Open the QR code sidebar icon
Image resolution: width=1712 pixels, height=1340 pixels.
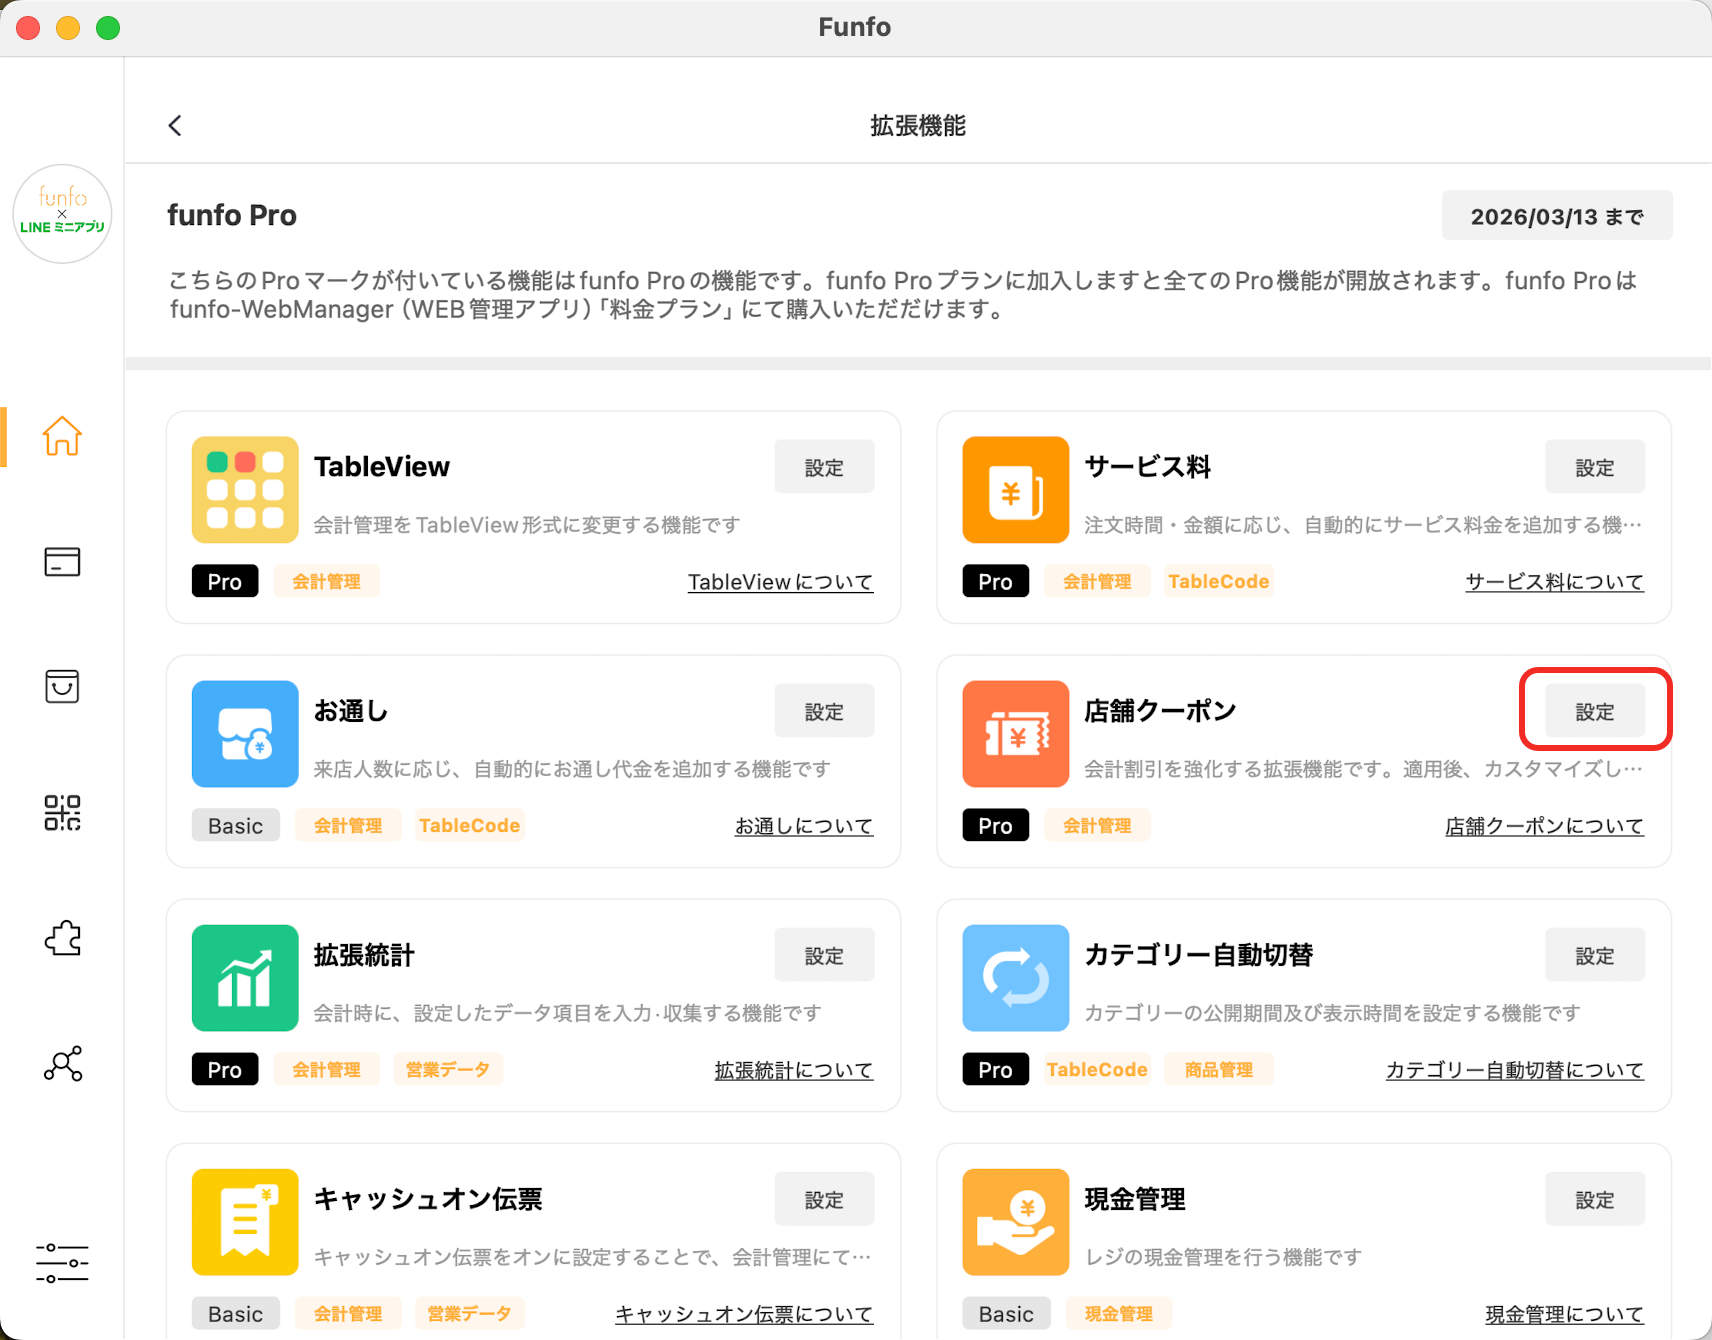pos(62,813)
